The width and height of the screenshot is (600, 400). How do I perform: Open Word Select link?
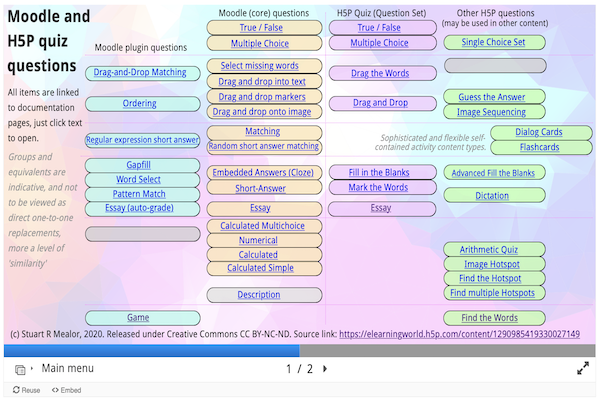(139, 179)
